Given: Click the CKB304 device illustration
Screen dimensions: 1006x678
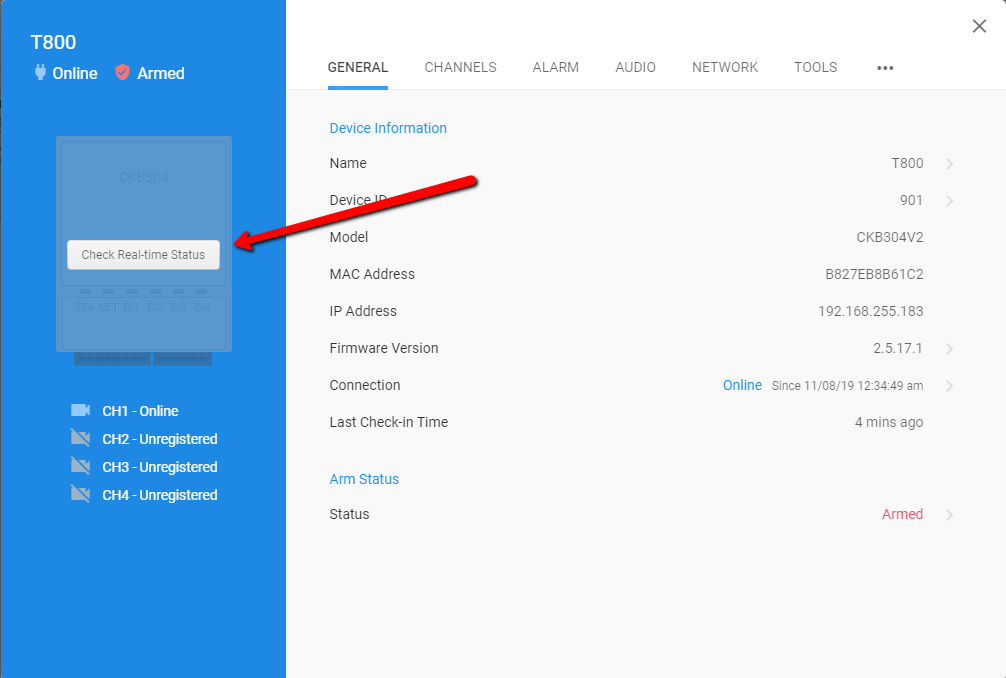Looking at the screenshot, I should 144,250.
